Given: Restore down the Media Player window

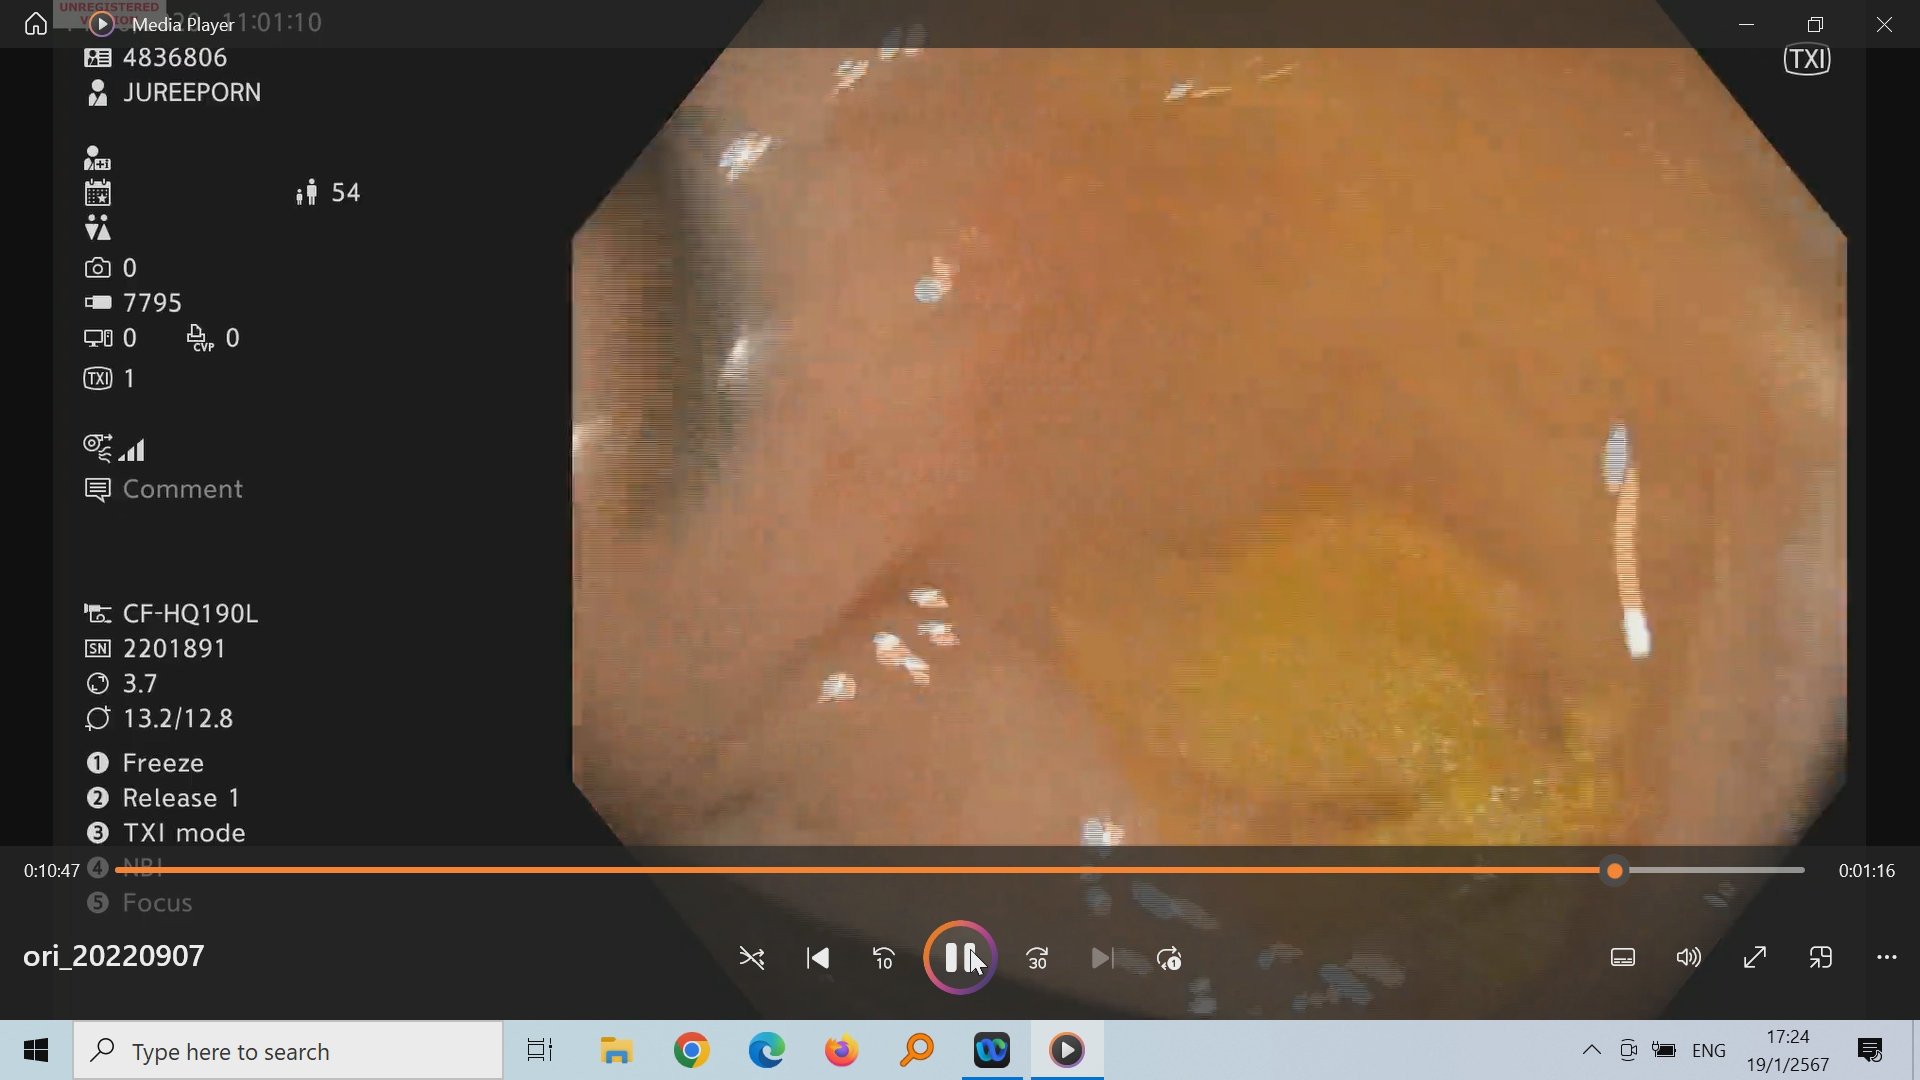Looking at the screenshot, I should [x=1816, y=24].
